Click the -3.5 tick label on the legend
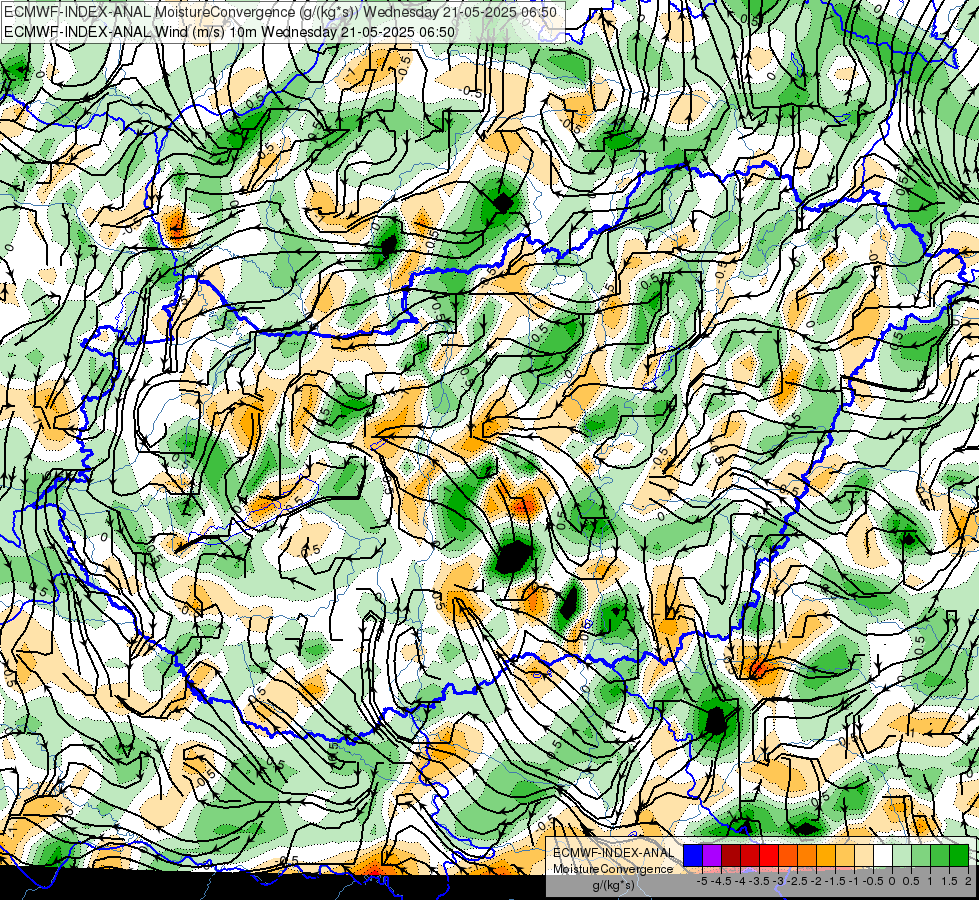This screenshot has width=979, height=900. click(x=759, y=881)
